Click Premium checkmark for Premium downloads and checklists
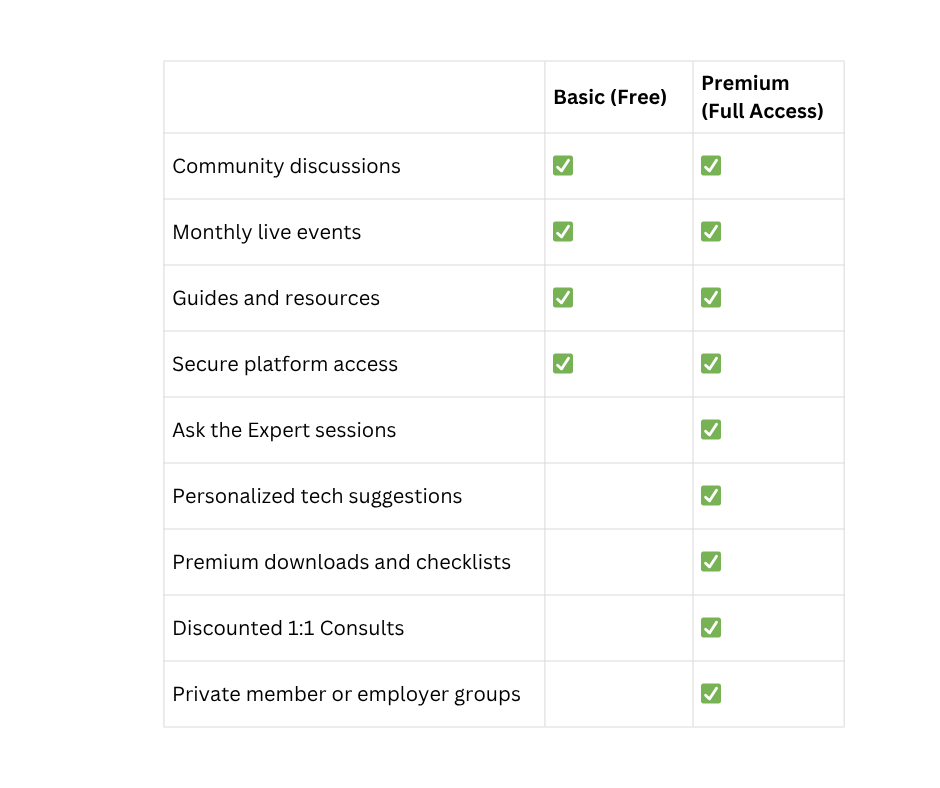The height and width of the screenshot is (788, 940). (x=710, y=561)
